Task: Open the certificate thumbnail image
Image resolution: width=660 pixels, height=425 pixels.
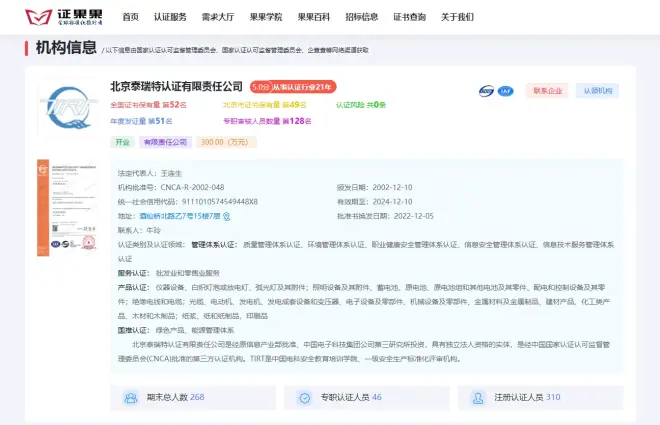Action: [x=67, y=207]
